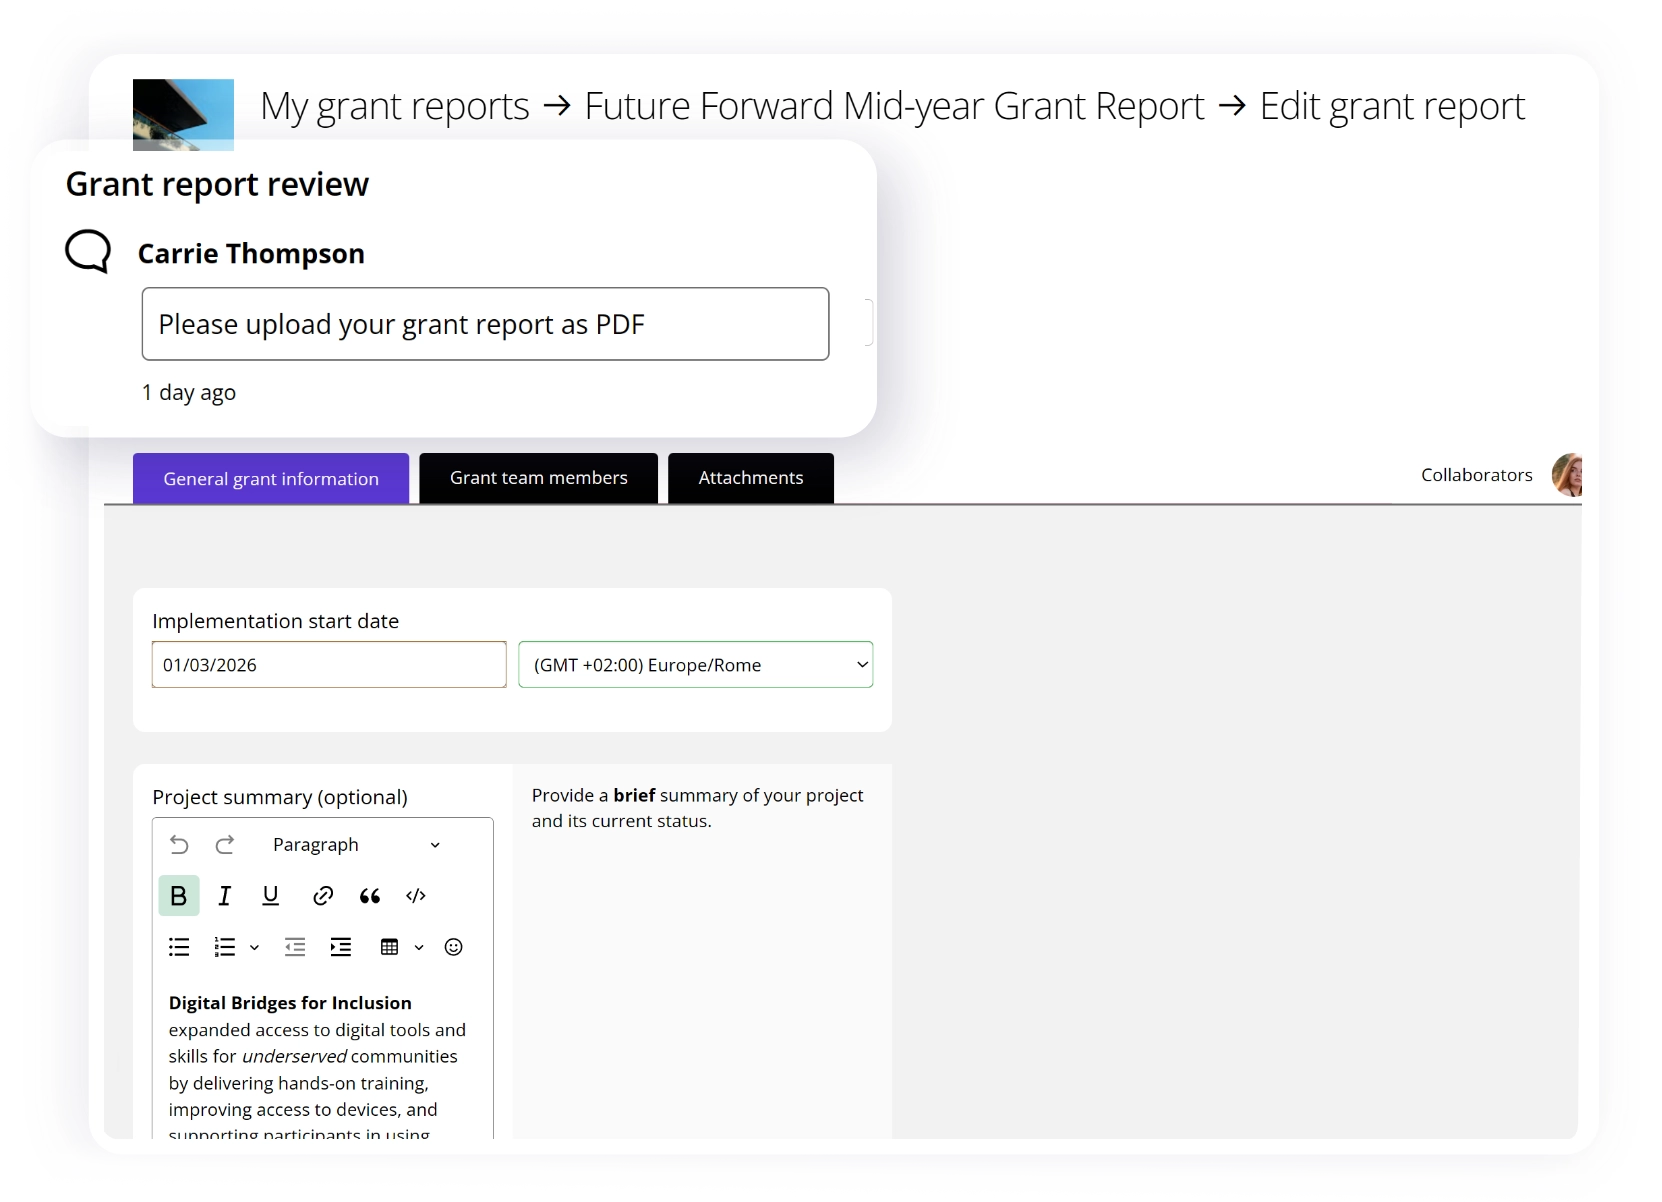Viewport: 1662px width, 1202px height.
Task: Increase indent of the text
Action: tap(341, 947)
